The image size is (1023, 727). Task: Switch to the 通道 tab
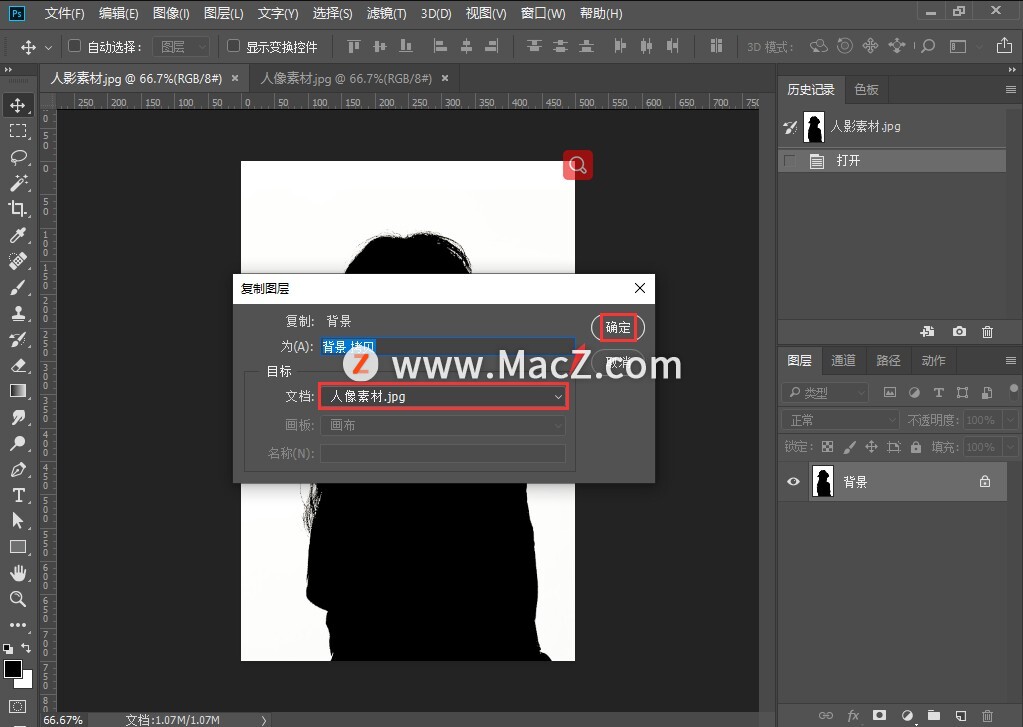click(843, 360)
